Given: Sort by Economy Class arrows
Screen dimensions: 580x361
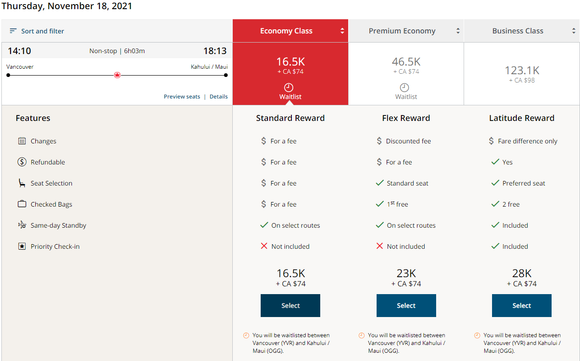Looking at the screenshot, I should point(342,31).
